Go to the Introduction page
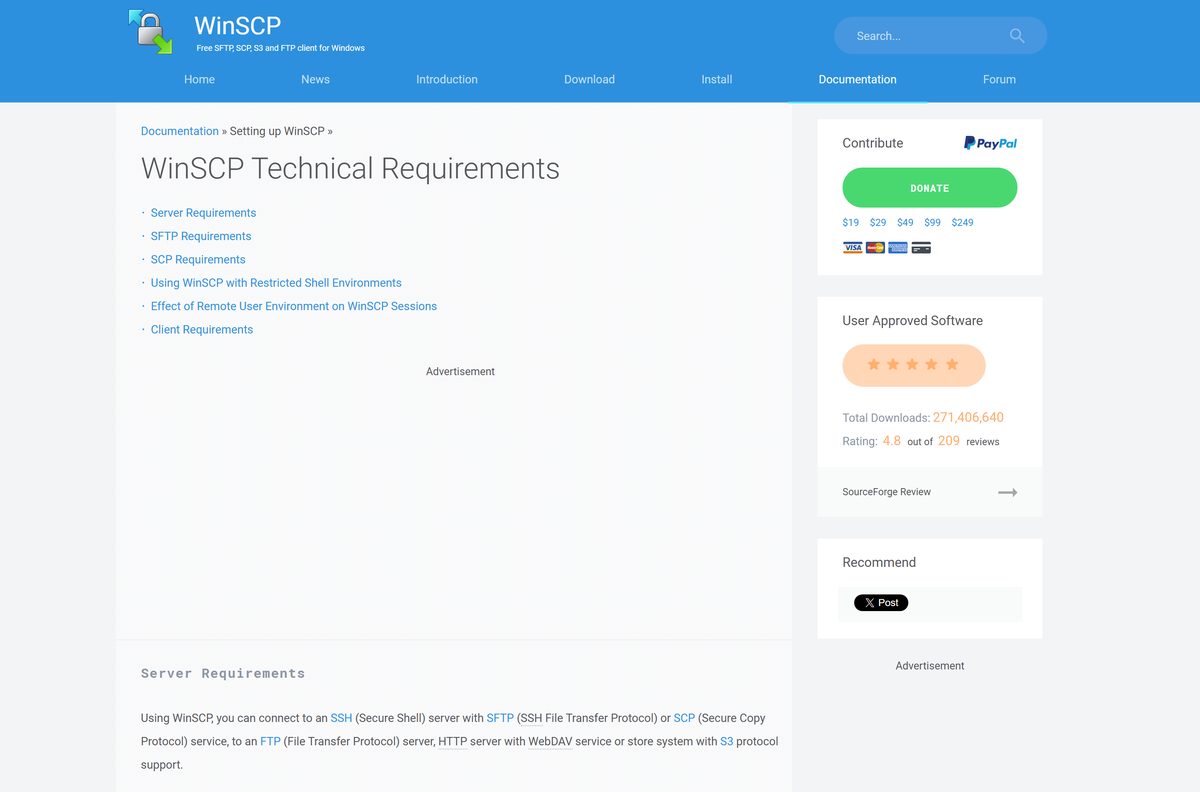 (x=447, y=79)
